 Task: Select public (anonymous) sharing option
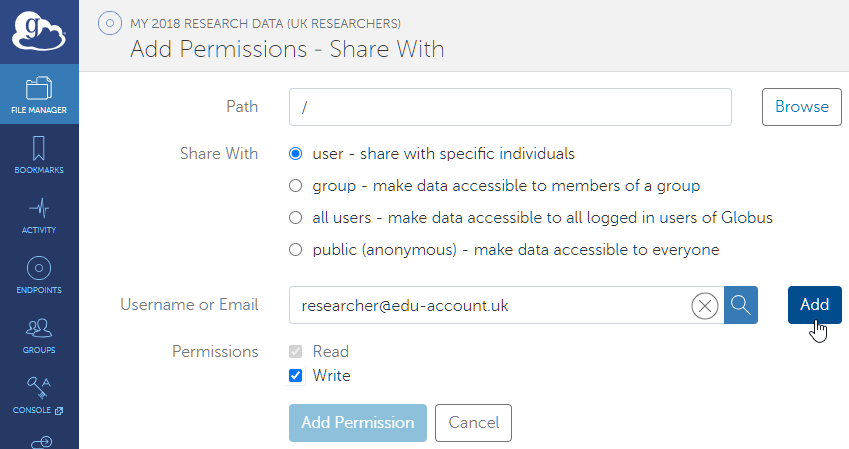(295, 250)
